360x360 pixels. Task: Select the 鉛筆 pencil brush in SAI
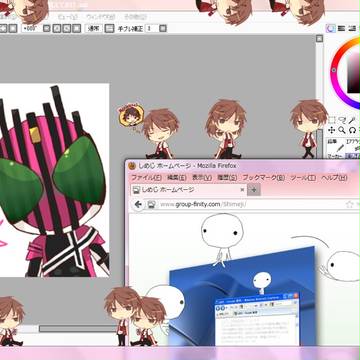tap(335, 147)
